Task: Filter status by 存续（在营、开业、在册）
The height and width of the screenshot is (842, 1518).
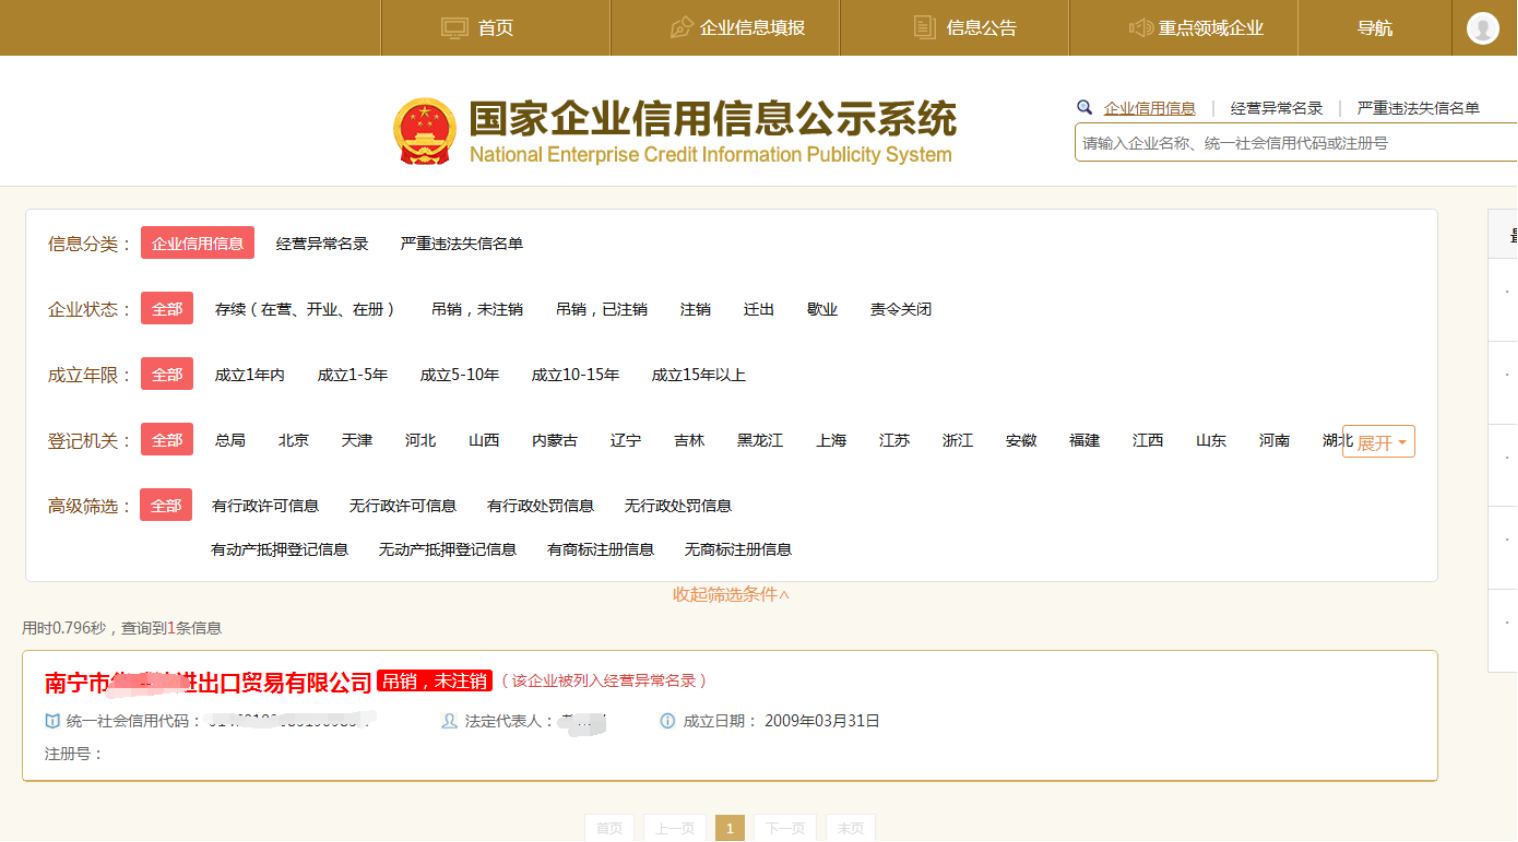Action: point(305,309)
